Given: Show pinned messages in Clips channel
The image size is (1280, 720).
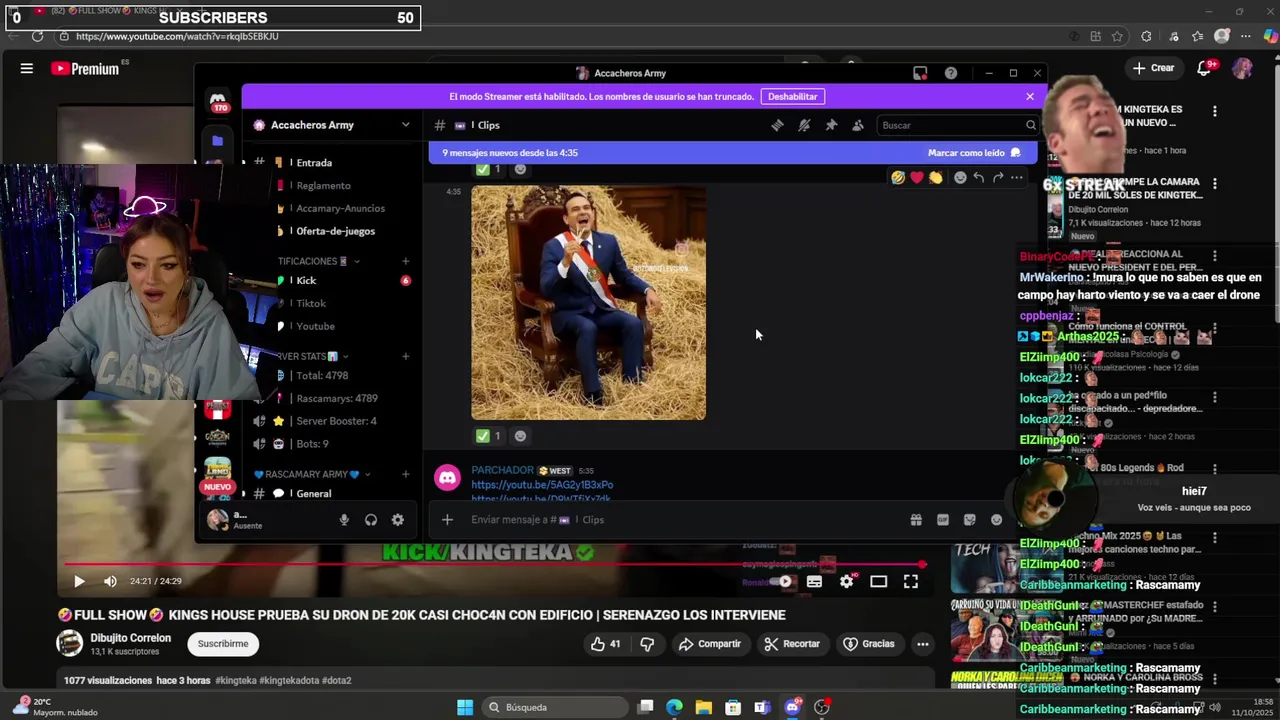Looking at the screenshot, I should pyautogui.click(x=831, y=125).
